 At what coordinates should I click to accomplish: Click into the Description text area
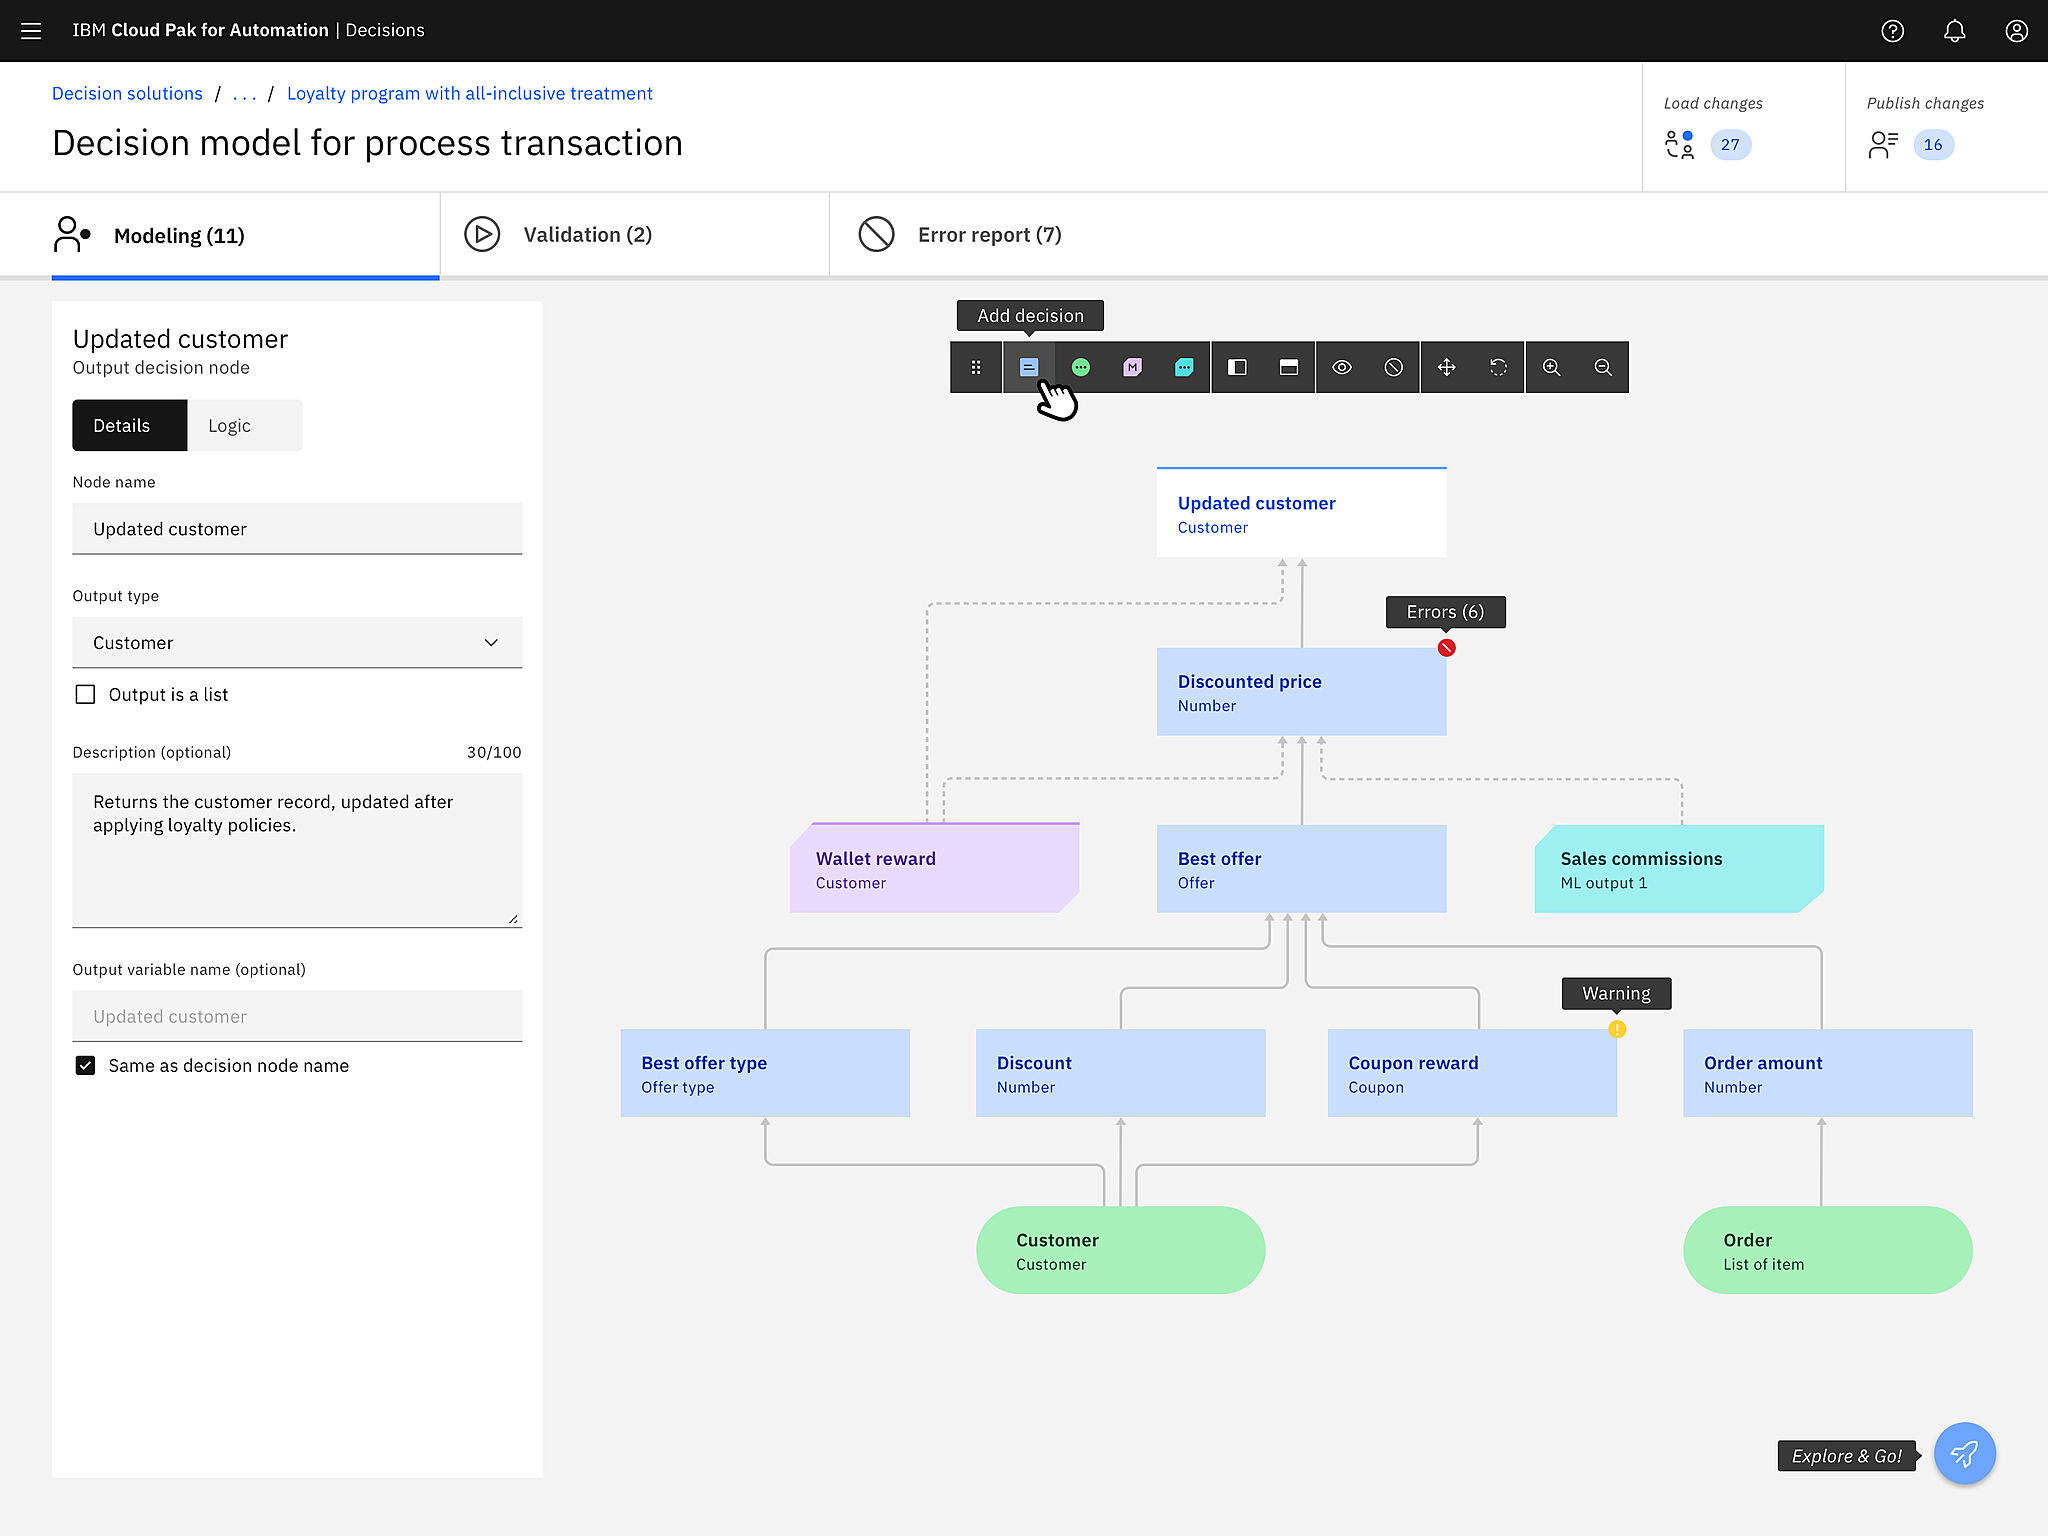297,849
